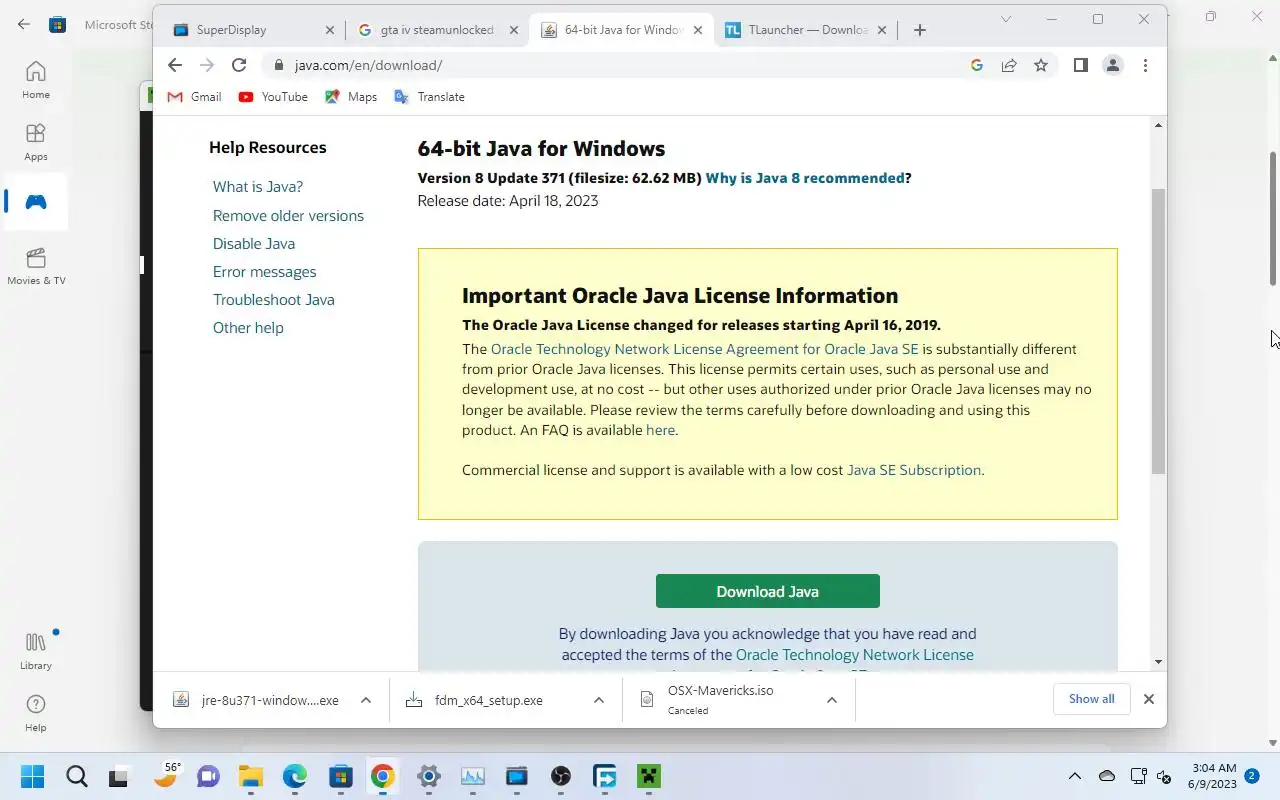The width and height of the screenshot is (1280, 800).
Task: Open Minecraft creeper icon on taskbar
Action: [x=650, y=777]
